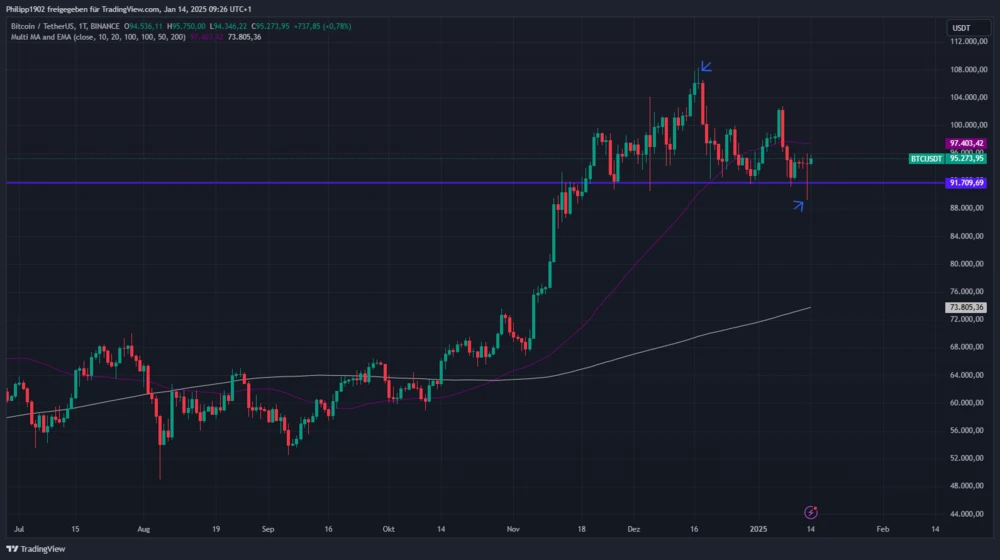Click the Feb label on time axis
The image size is (1000, 560).
(x=883, y=529)
